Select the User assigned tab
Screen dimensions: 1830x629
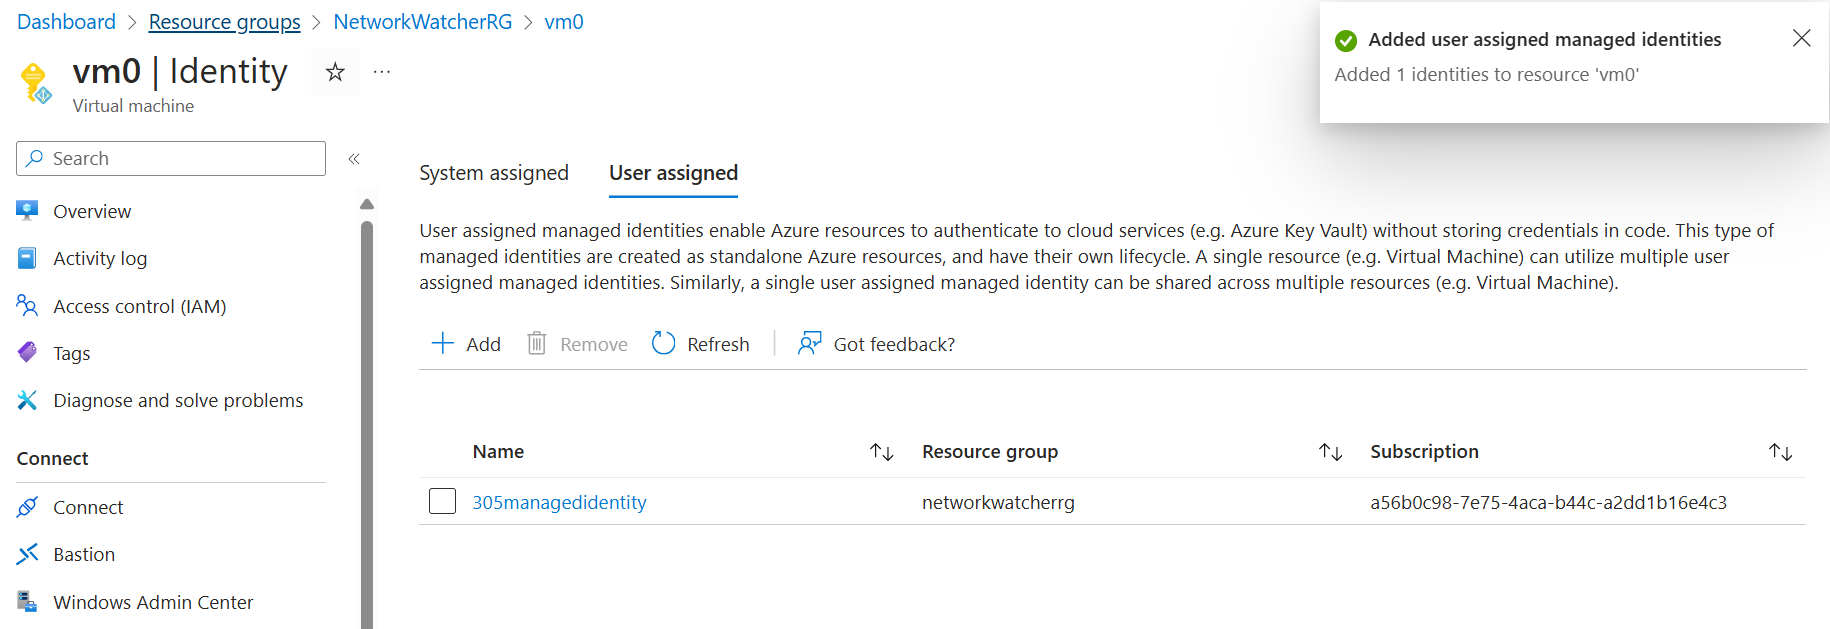[x=674, y=173]
